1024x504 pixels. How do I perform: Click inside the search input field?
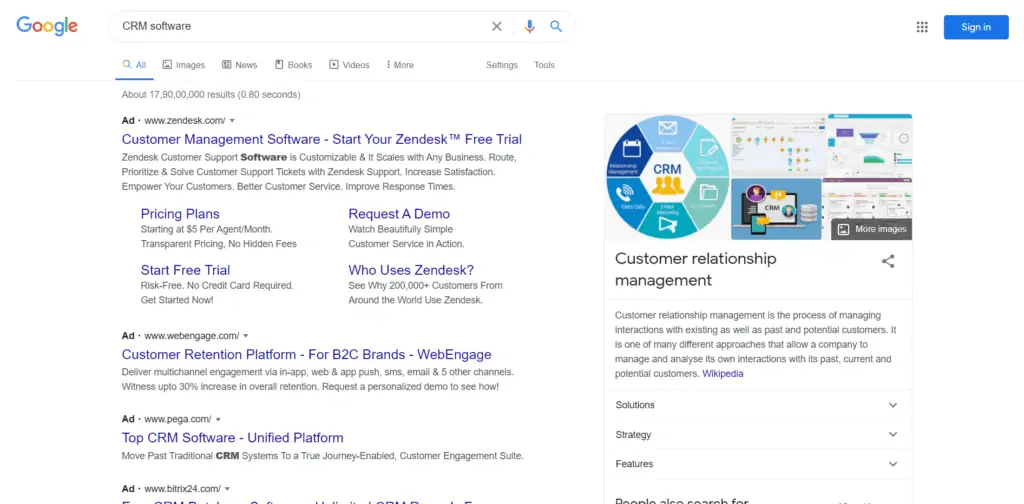tap(300, 26)
